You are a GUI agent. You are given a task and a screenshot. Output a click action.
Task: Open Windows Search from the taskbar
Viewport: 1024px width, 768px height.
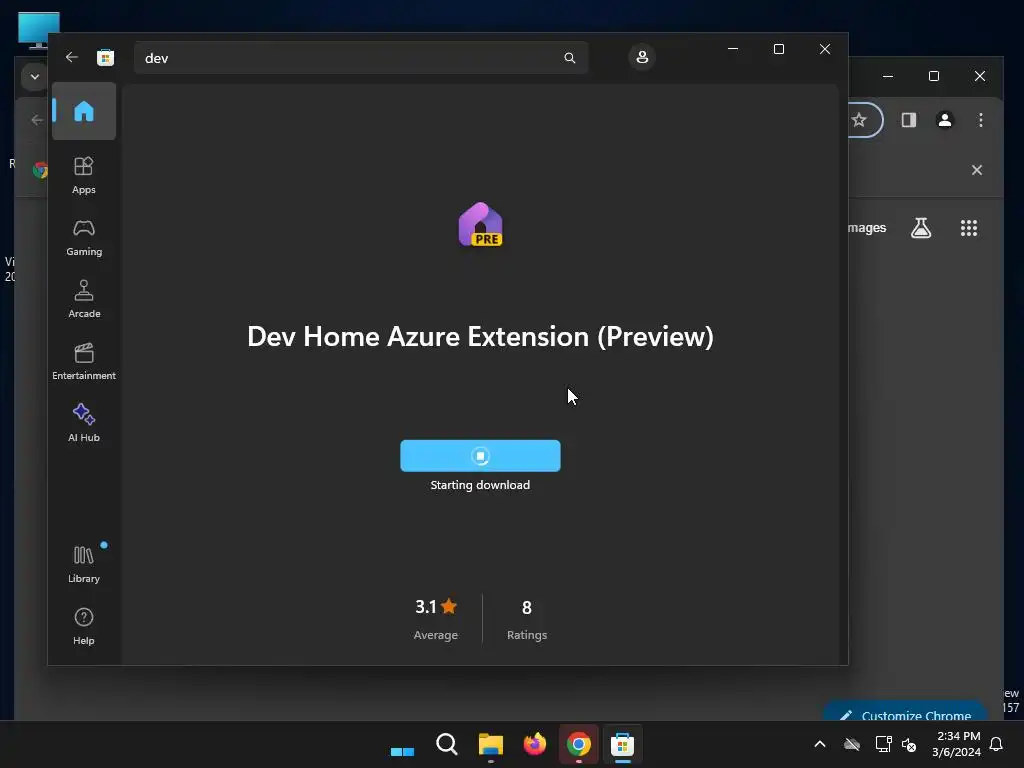(x=447, y=744)
